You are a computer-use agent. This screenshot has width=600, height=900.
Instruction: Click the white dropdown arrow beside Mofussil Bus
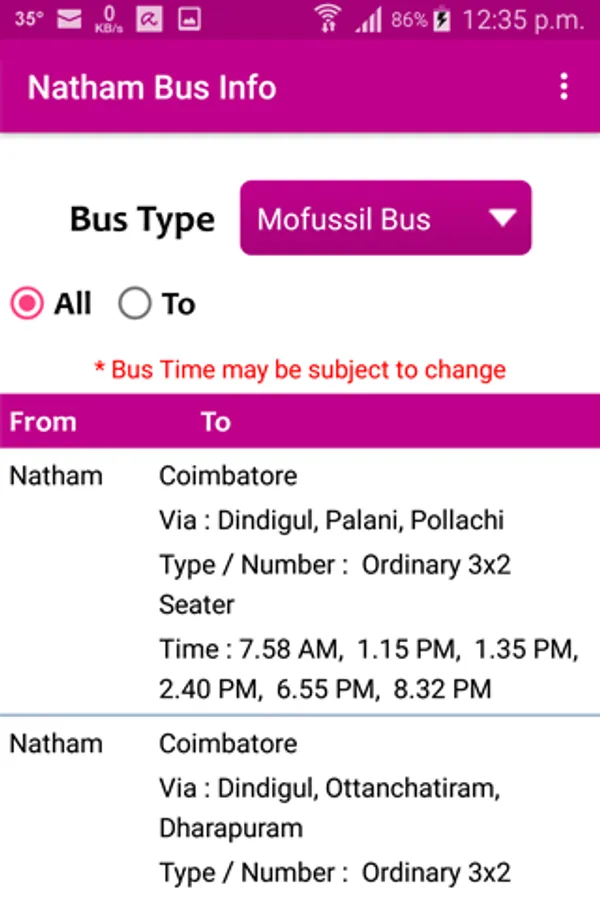coord(502,218)
